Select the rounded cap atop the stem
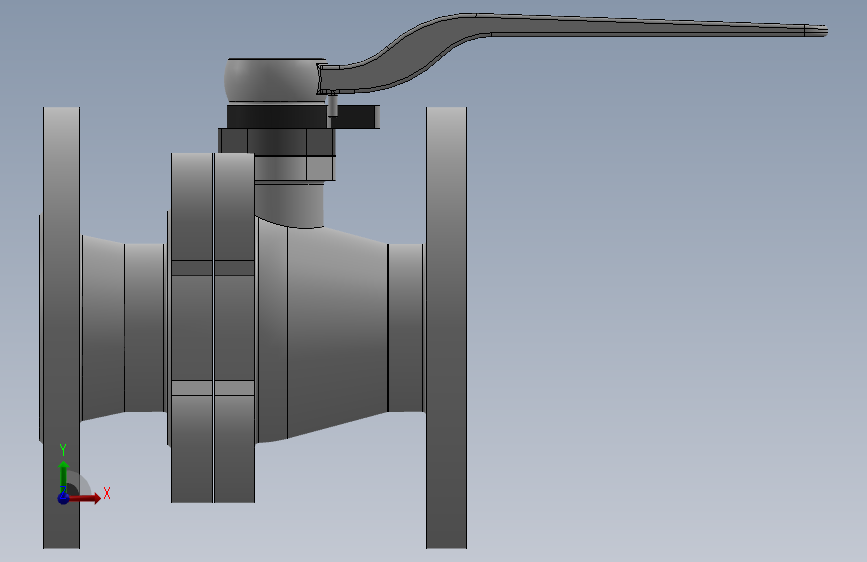The image size is (867, 562). click(274, 81)
